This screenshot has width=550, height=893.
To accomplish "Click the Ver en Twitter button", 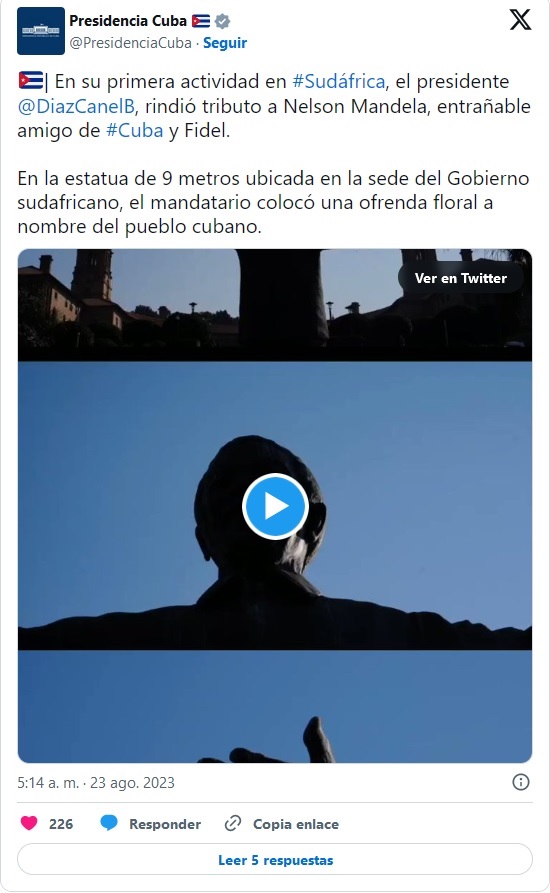I will (x=461, y=278).
